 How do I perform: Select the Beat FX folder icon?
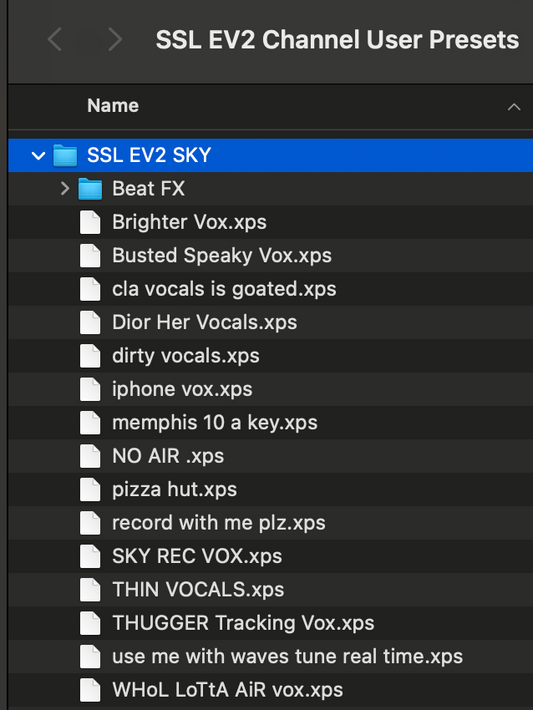(x=90, y=189)
